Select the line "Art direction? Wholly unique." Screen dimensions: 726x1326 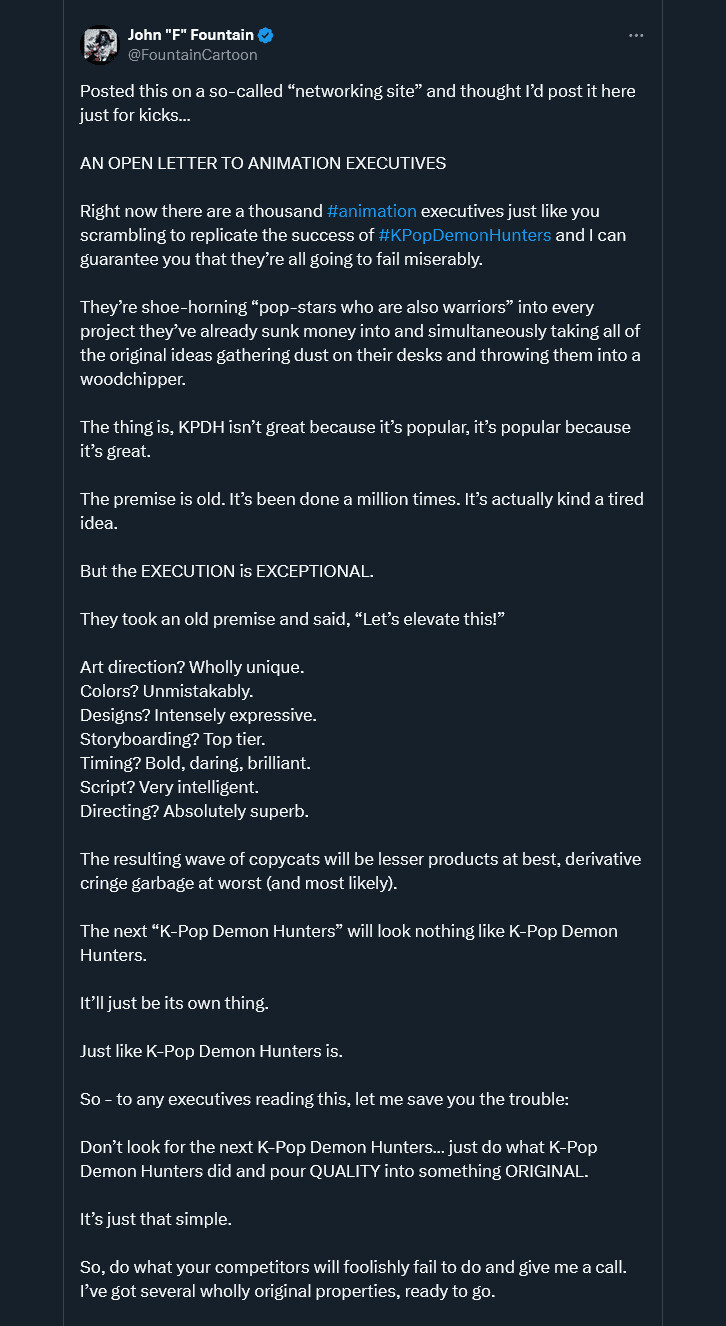(192, 667)
